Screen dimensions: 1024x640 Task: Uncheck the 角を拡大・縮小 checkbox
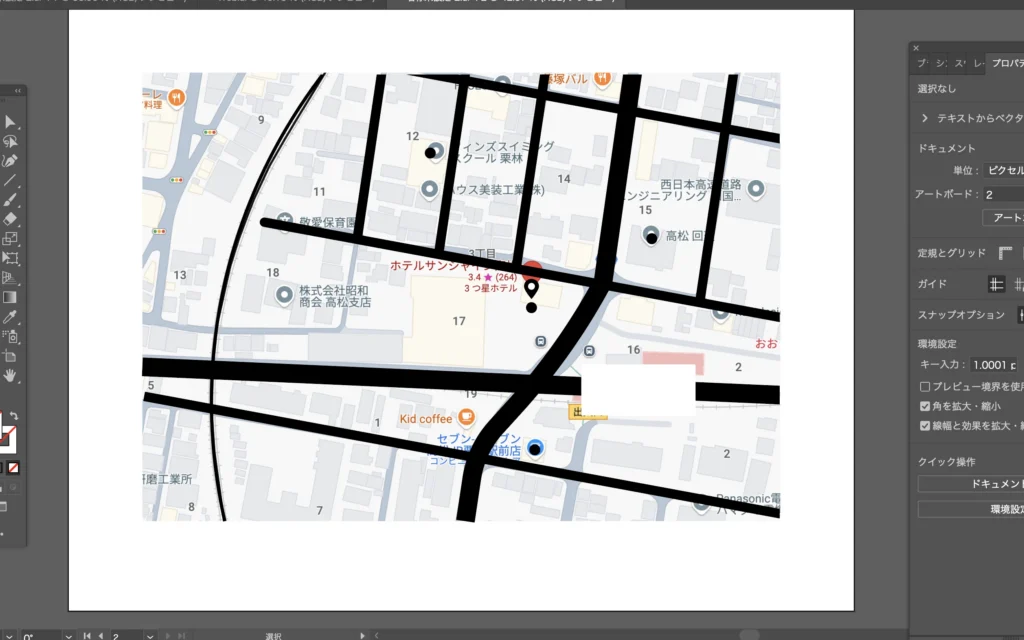coord(925,406)
